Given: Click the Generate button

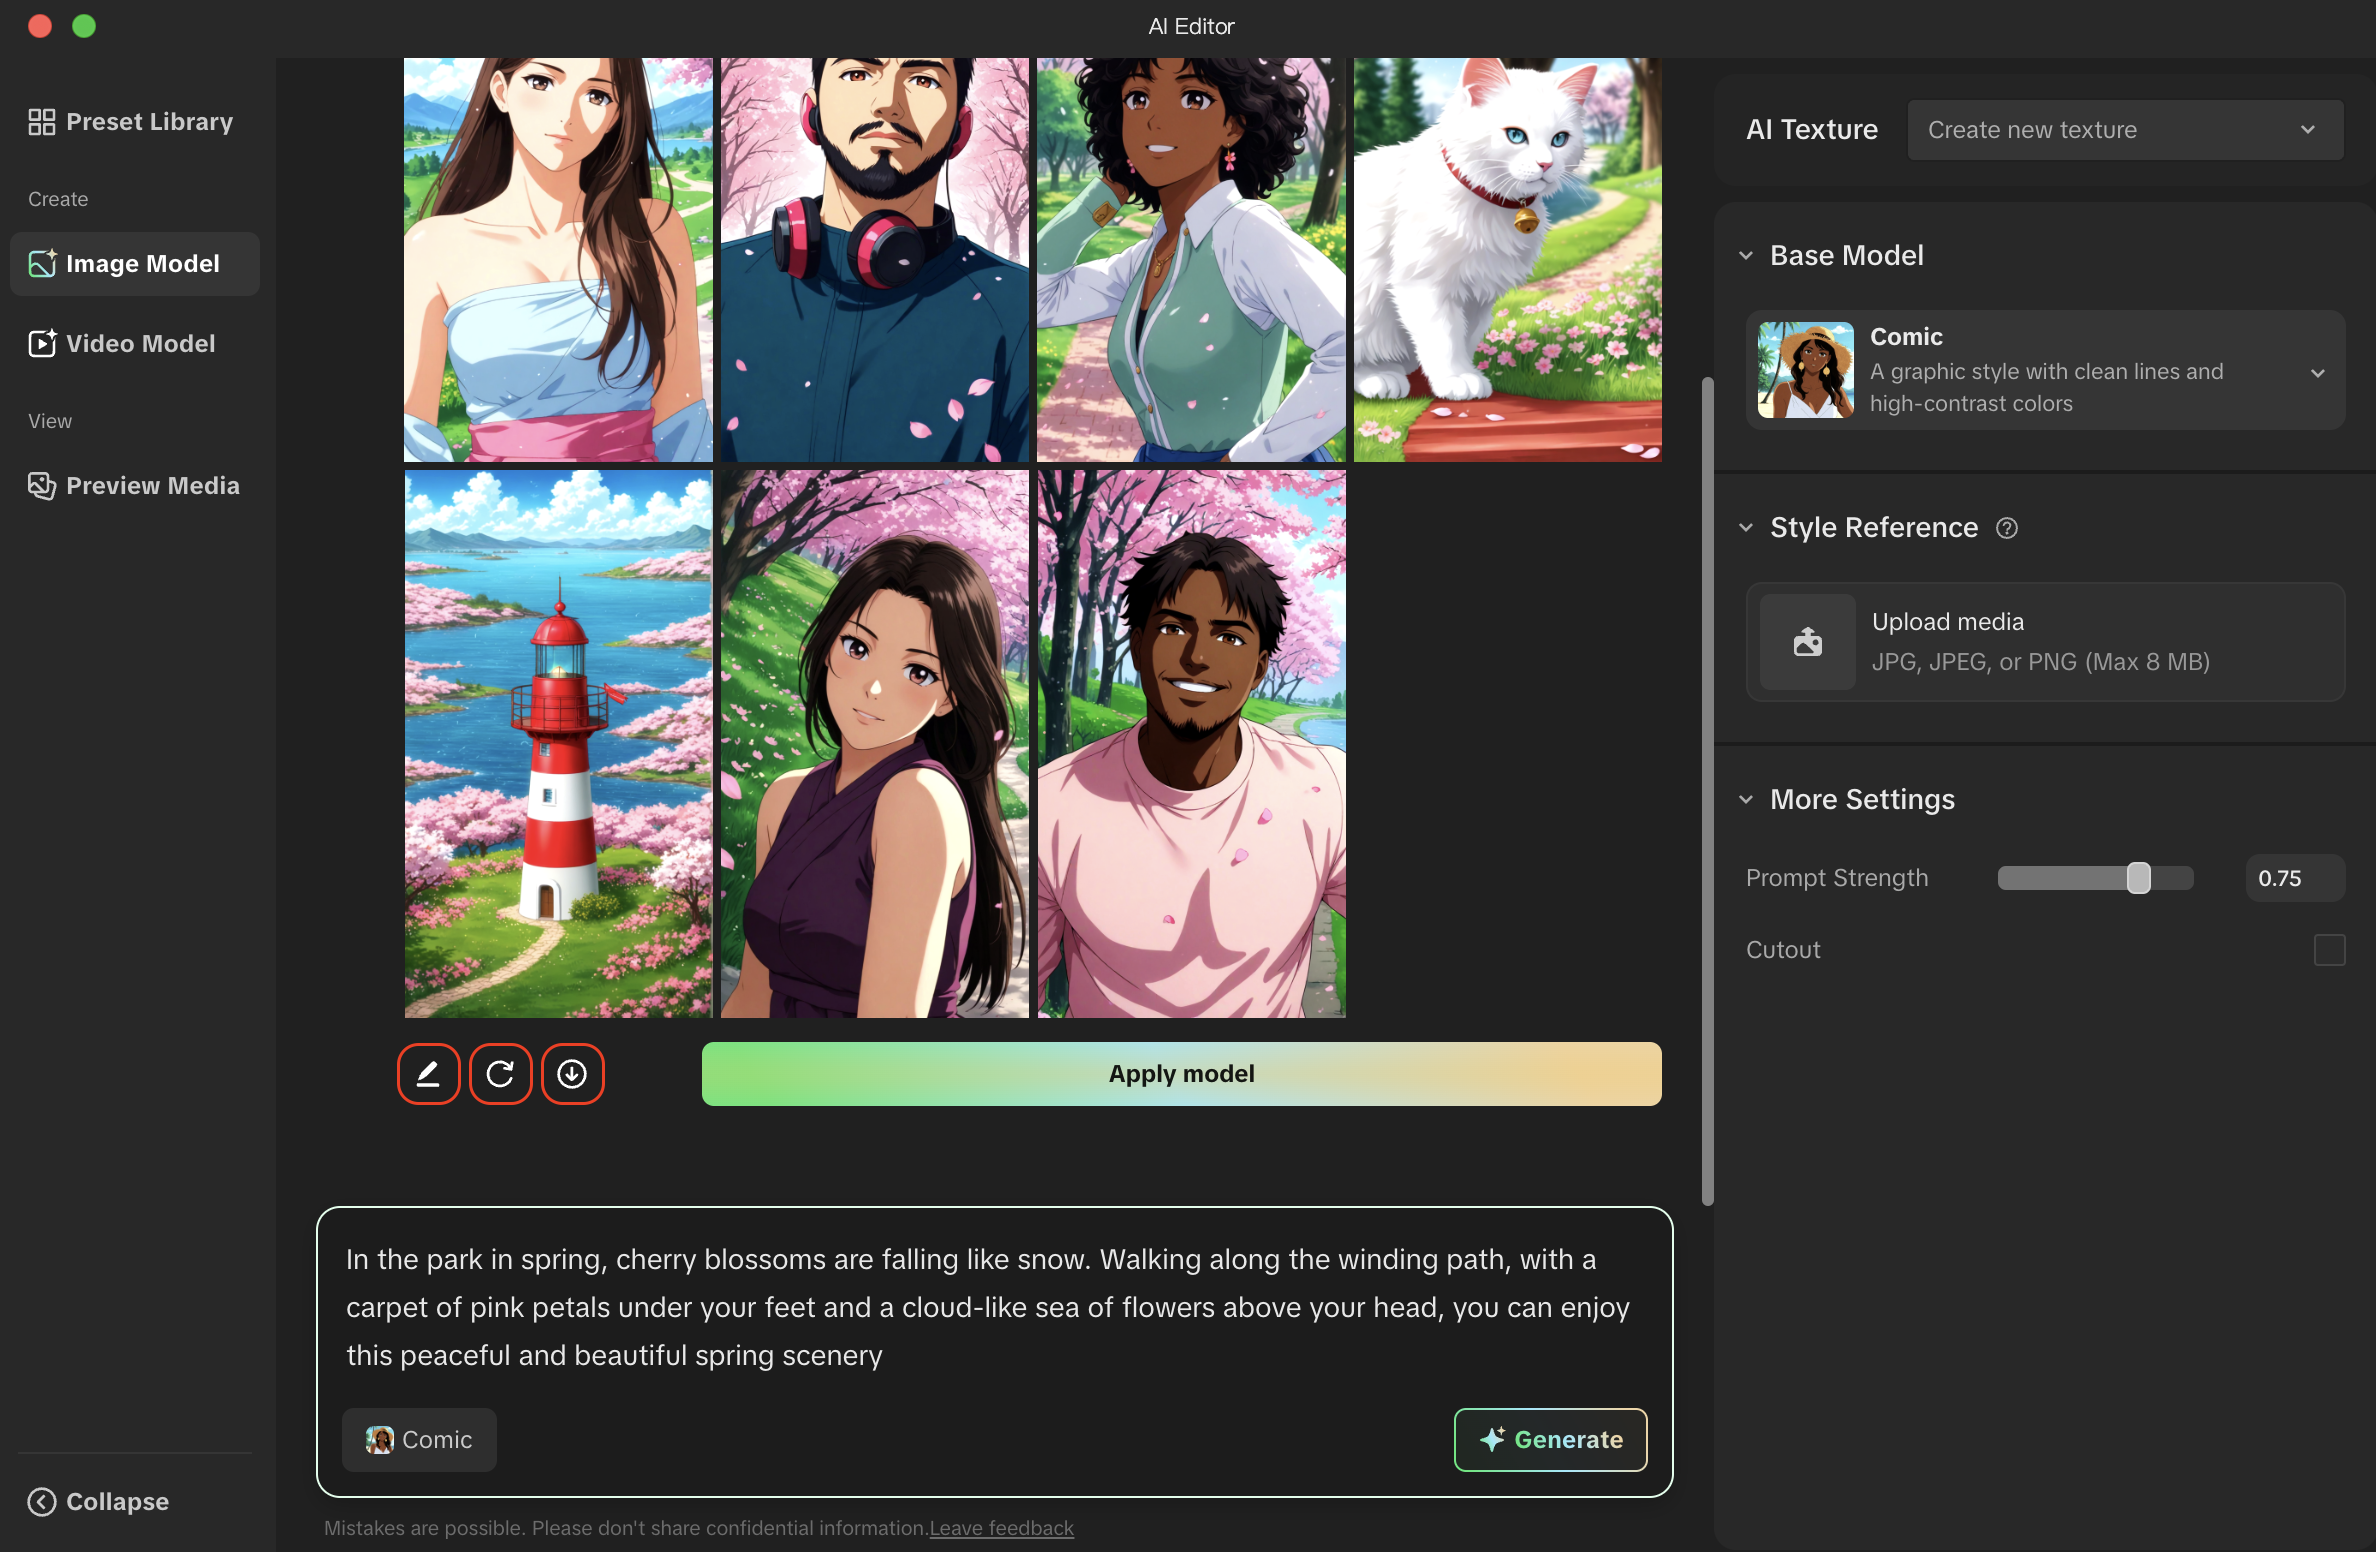Looking at the screenshot, I should [x=1550, y=1440].
